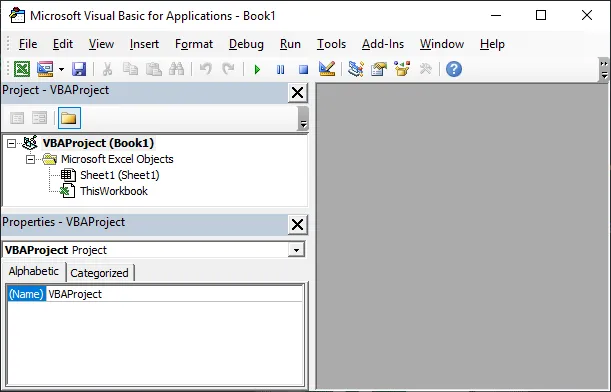611x392 pixels.
Task: Open Project pane toolbar overflow arrow
Action: pyautogui.click(x=303, y=118)
